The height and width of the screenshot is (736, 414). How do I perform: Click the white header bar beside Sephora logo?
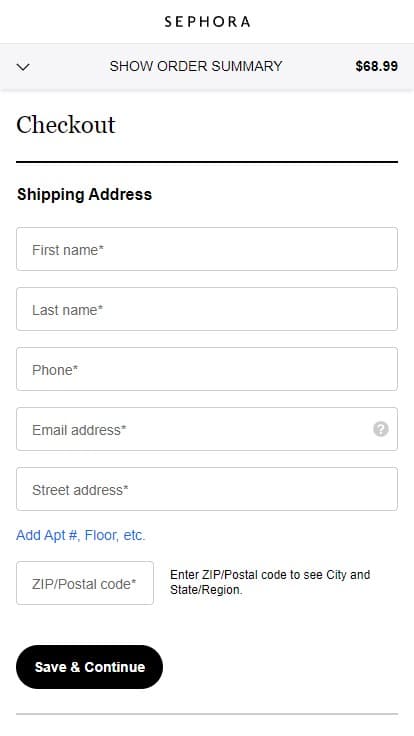329,22
